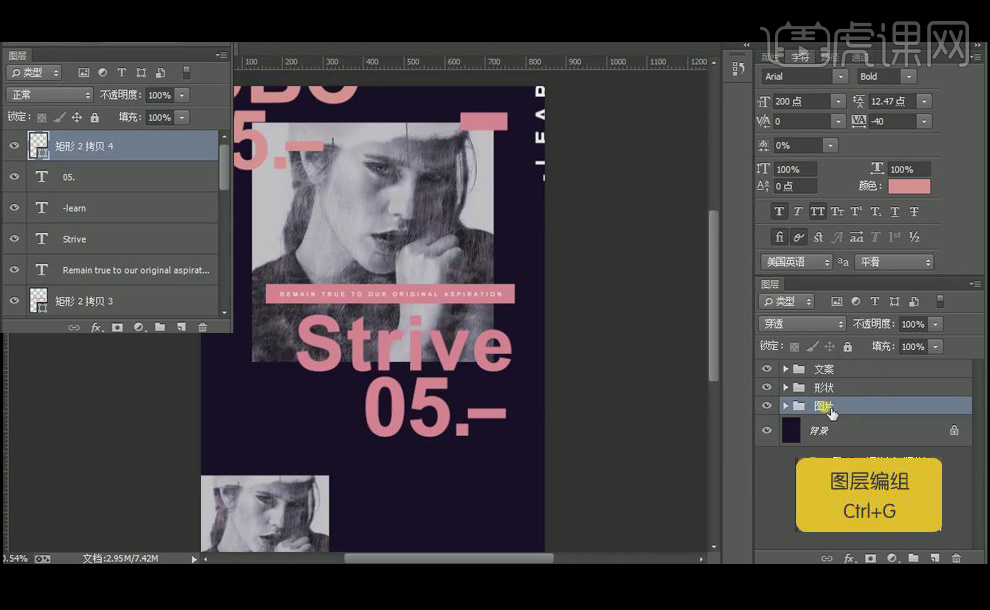
Task: Apply underline style in the Character panel
Action: [894, 212]
